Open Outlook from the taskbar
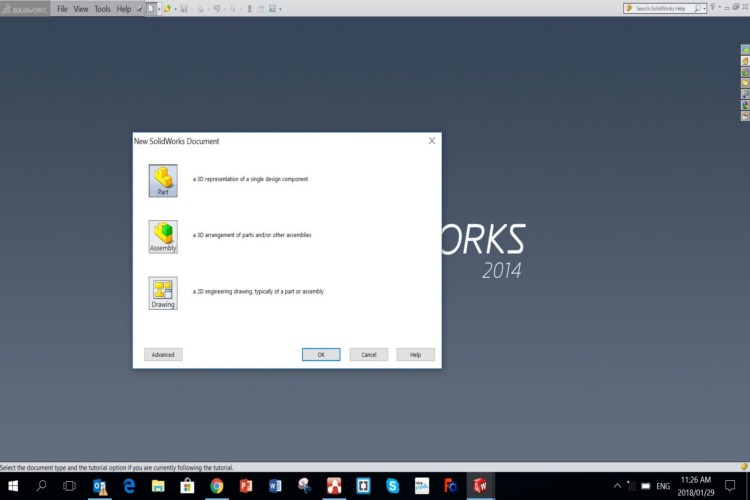The width and height of the screenshot is (750, 500). tap(100, 486)
